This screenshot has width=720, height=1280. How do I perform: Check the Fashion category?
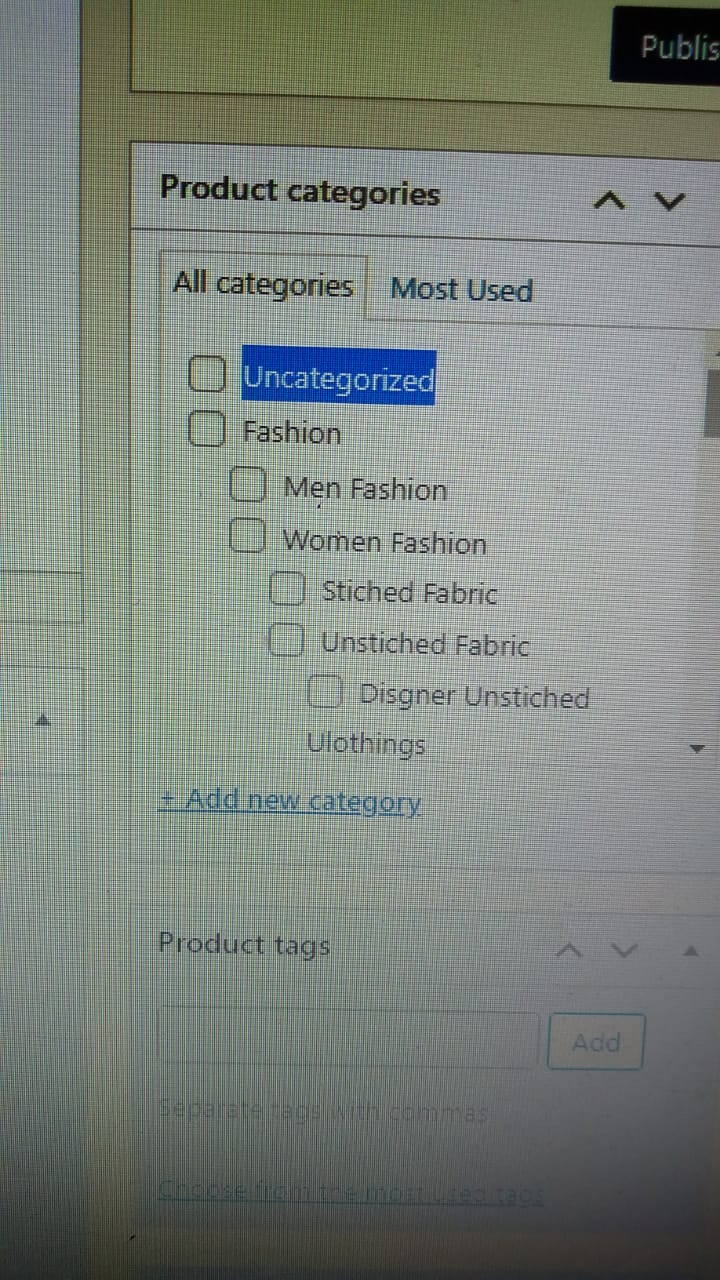coord(206,430)
